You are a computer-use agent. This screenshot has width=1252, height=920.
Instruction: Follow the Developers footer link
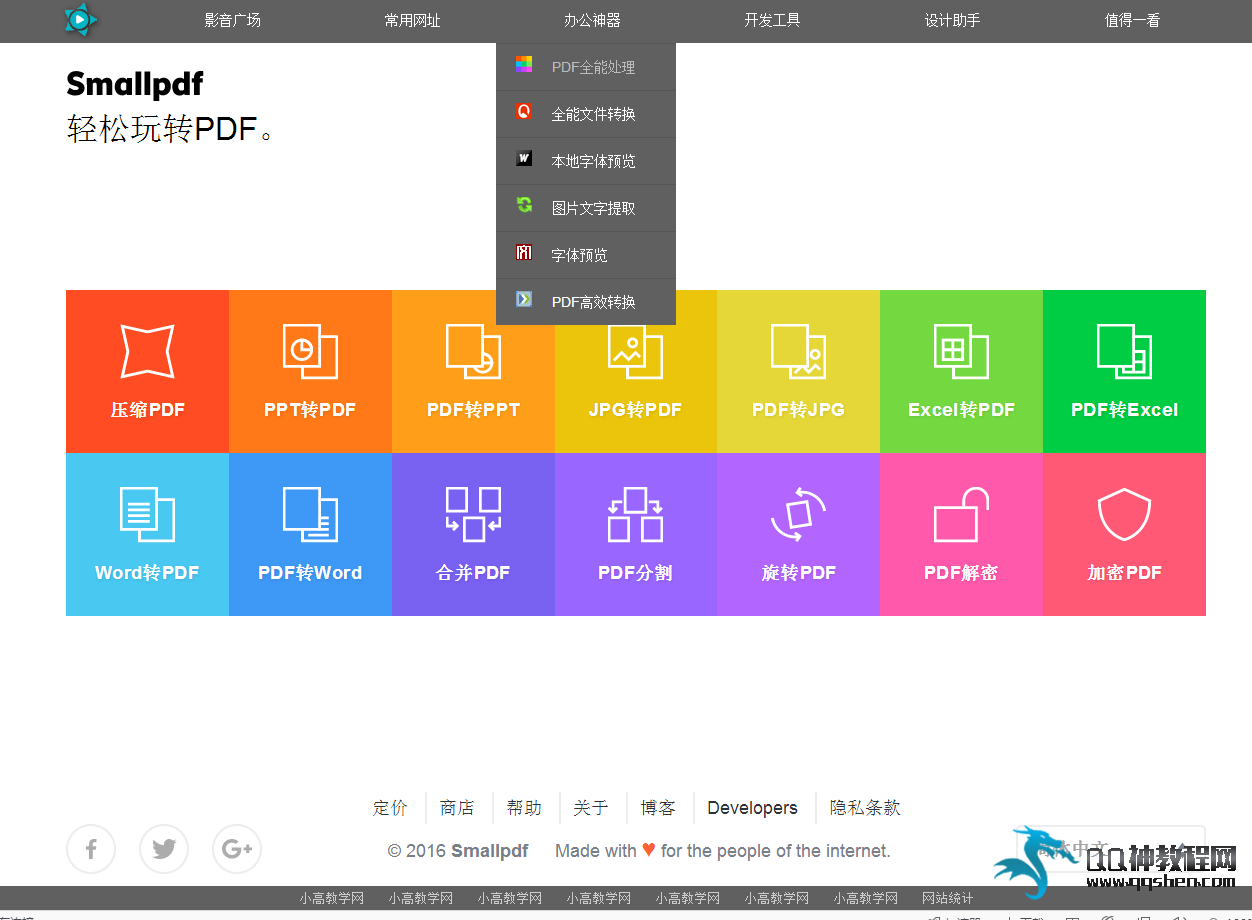752,808
